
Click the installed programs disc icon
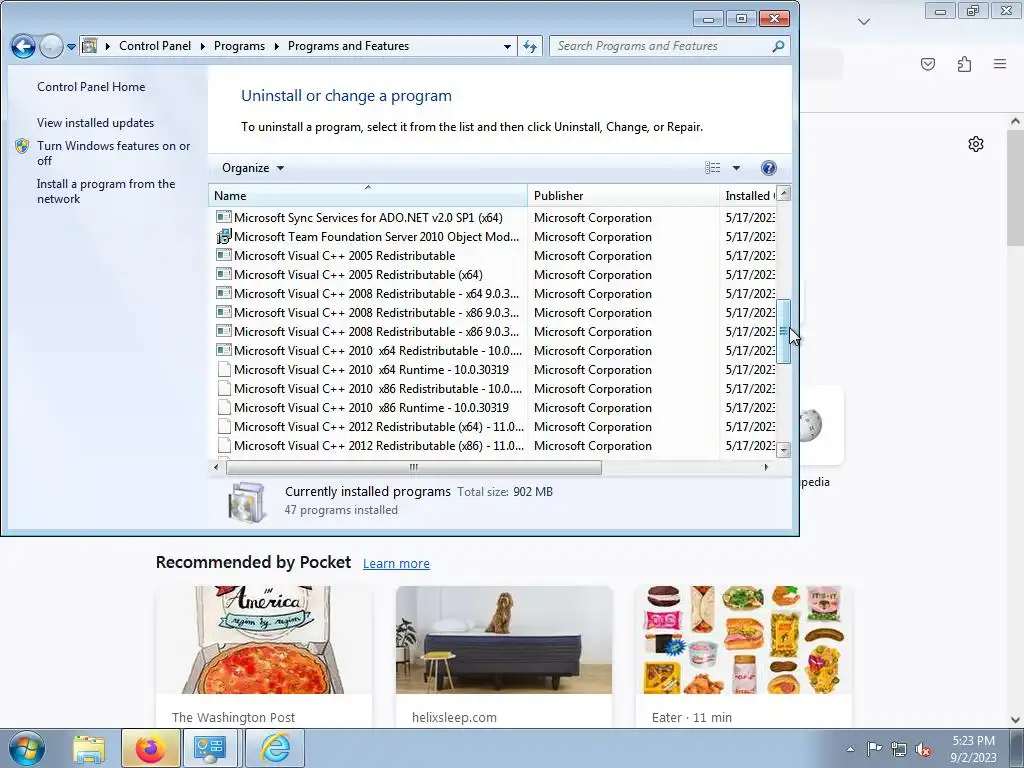click(247, 502)
